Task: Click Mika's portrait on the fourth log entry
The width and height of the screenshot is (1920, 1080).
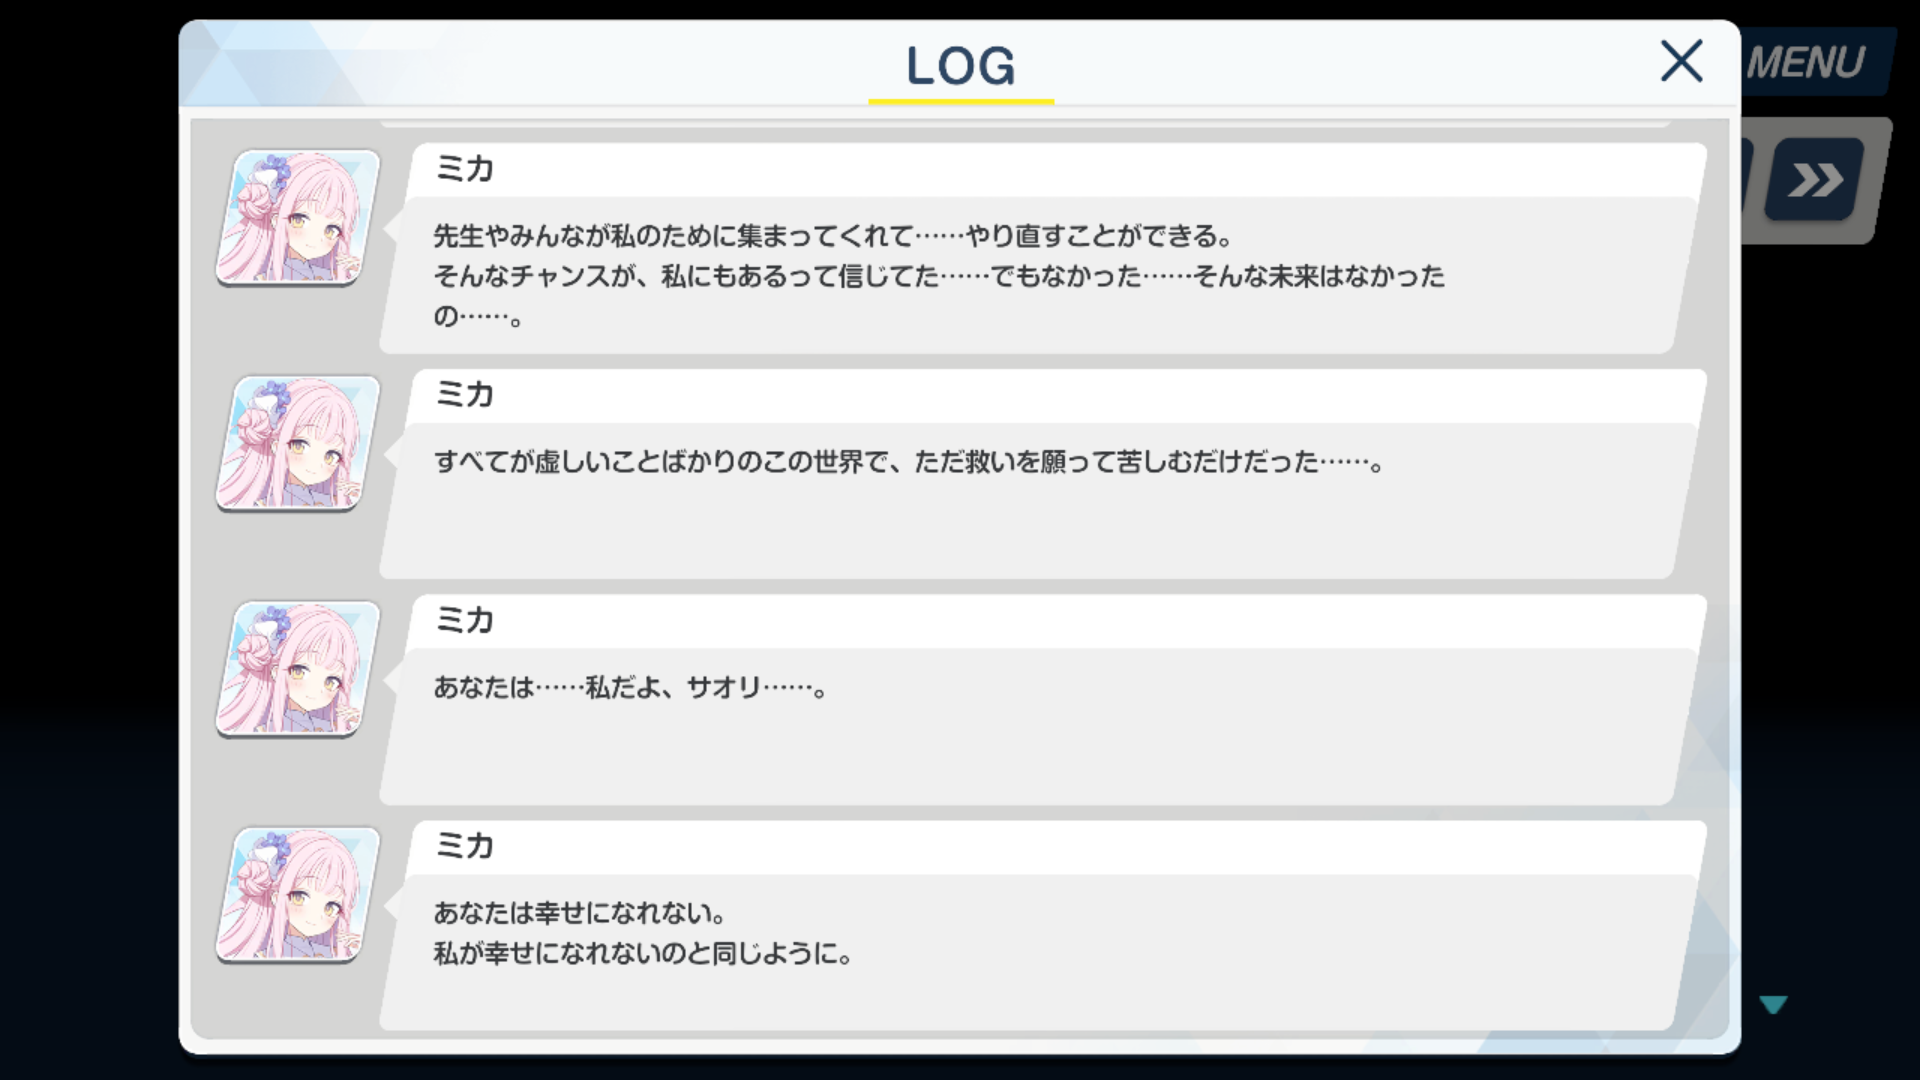Action: (298, 895)
